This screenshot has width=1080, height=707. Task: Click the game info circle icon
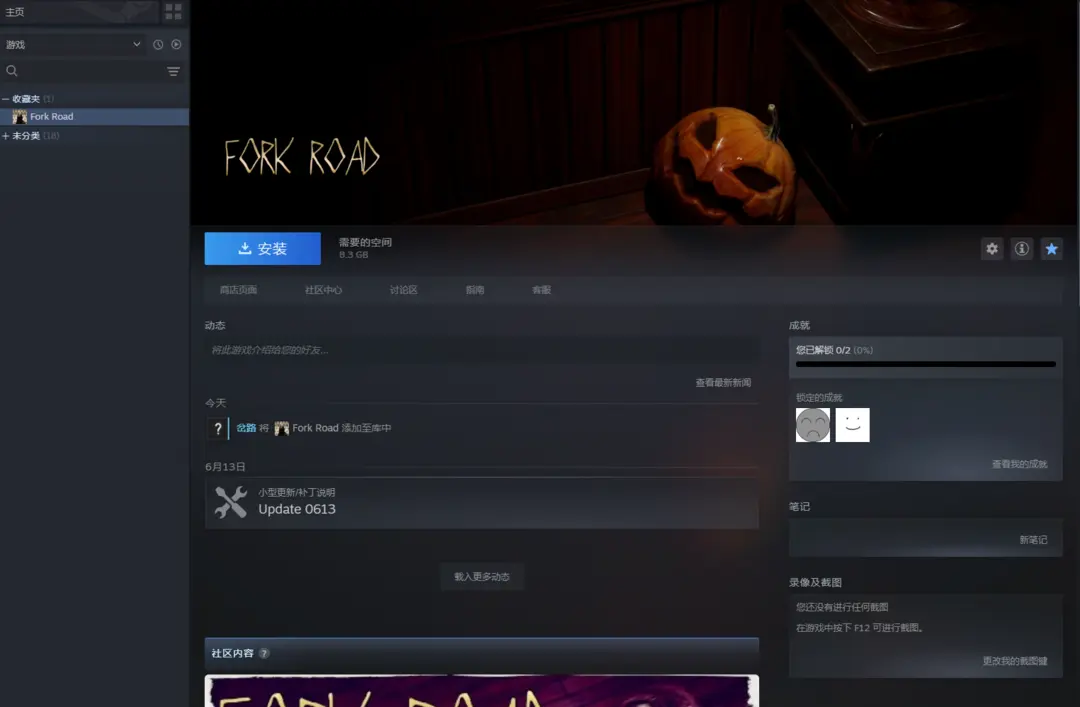pos(1021,249)
